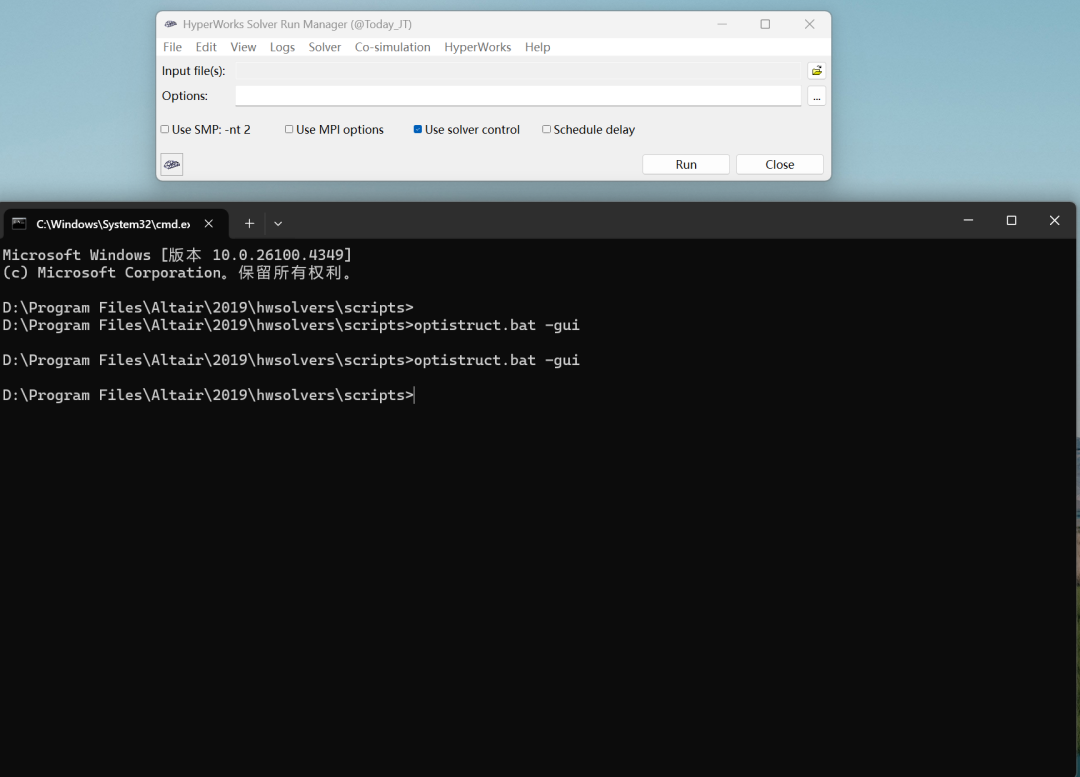Open the Logs menu
Viewport: 1080px width, 777px height.
tap(282, 47)
